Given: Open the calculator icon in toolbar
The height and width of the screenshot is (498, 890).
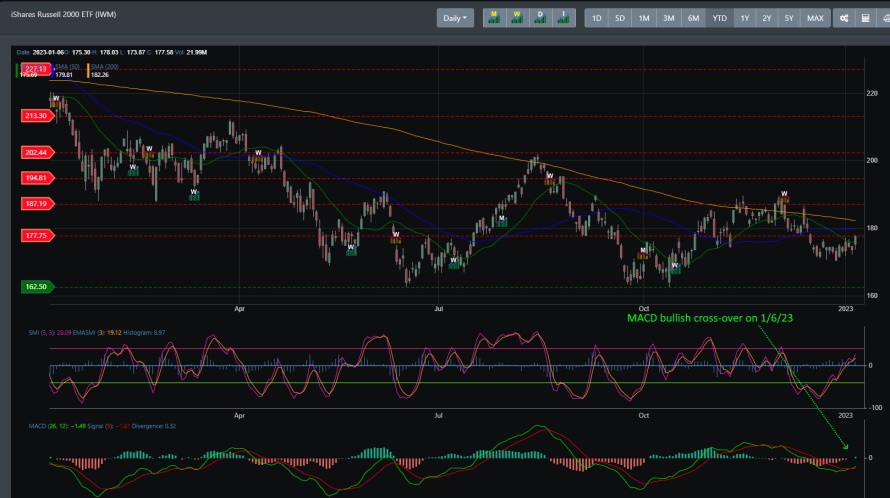Looking at the screenshot, I should (866, 18).
